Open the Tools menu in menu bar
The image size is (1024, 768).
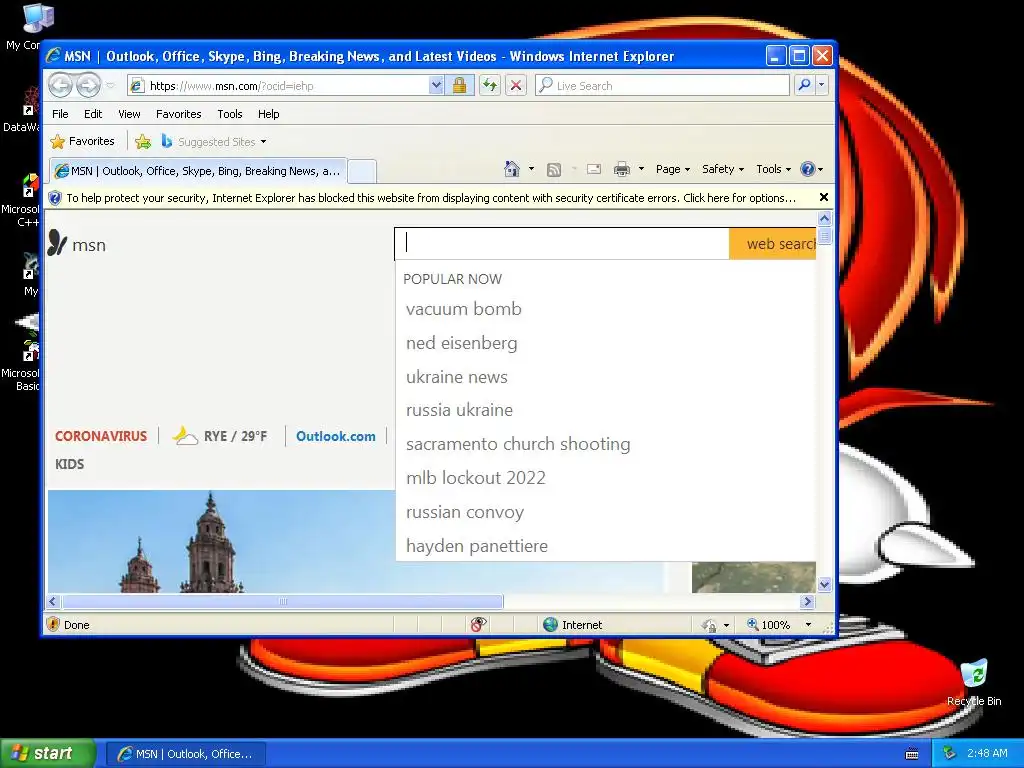tap(230, 114)
